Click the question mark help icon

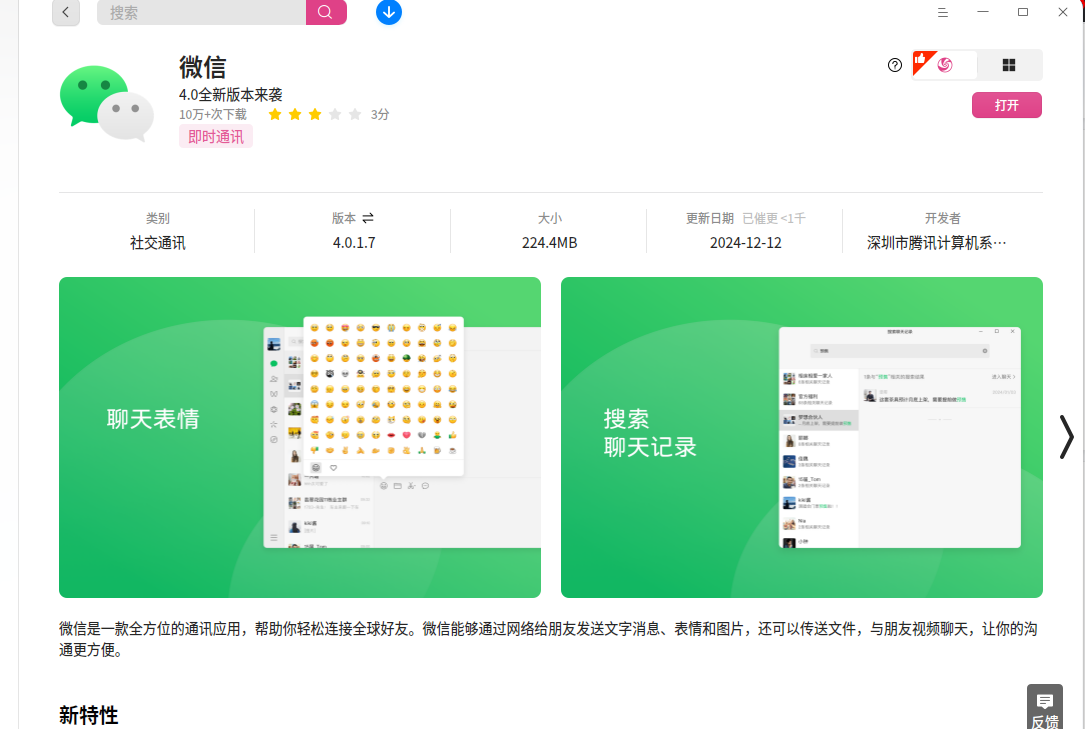pos(895,65)
